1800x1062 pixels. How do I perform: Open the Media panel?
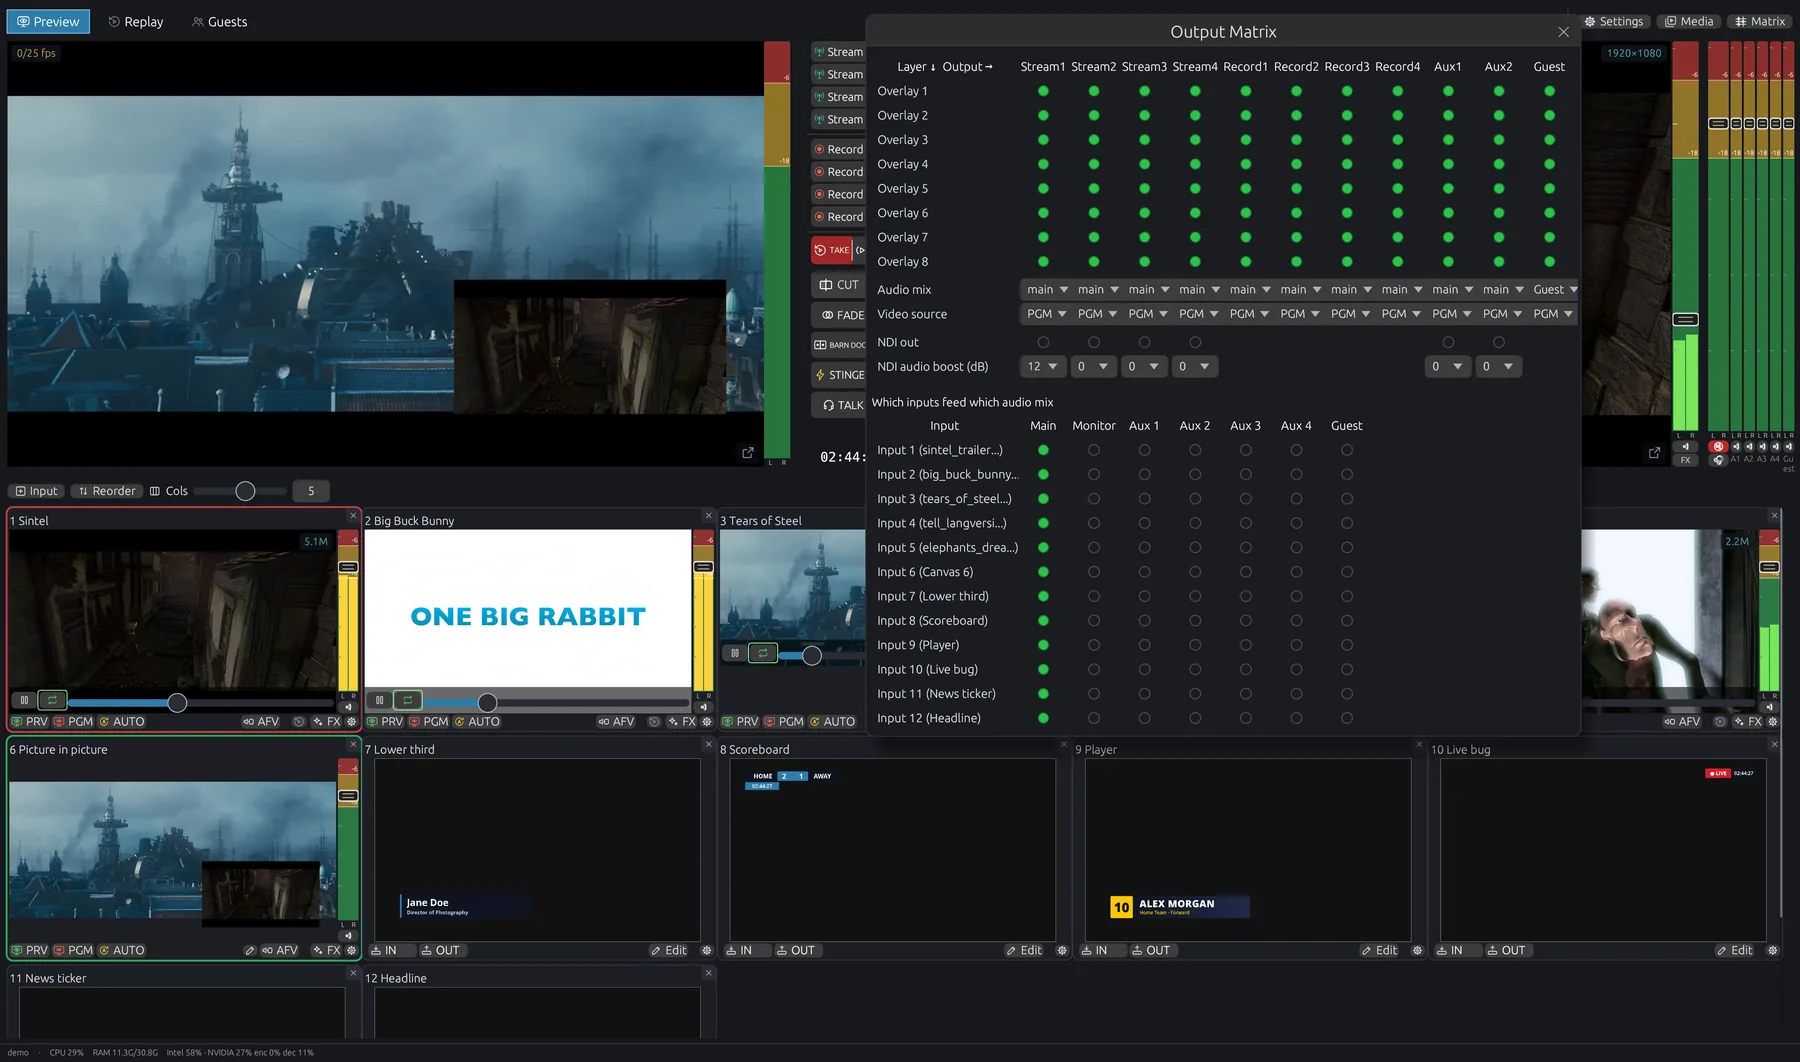click(1688, 21)
